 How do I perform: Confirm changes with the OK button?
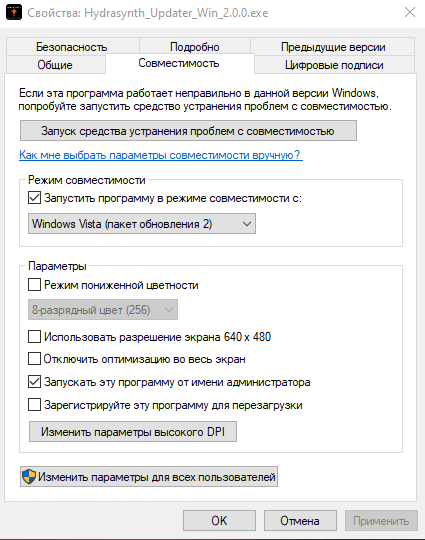[219, 520]
